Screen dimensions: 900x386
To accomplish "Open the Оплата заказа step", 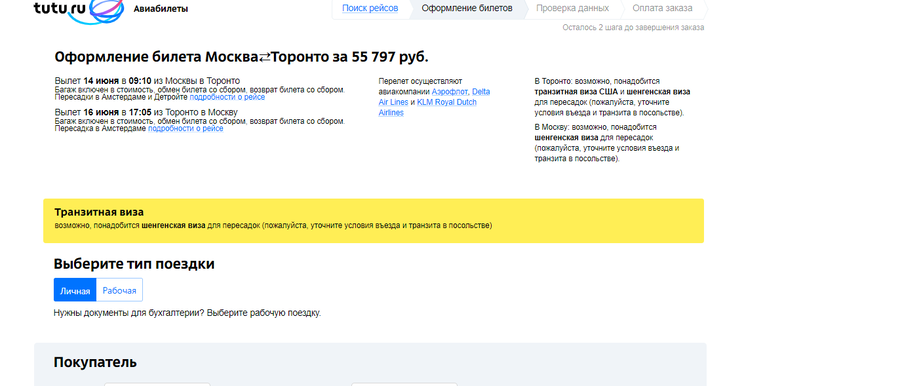I will pyautogui.click(x=662, y=9).
